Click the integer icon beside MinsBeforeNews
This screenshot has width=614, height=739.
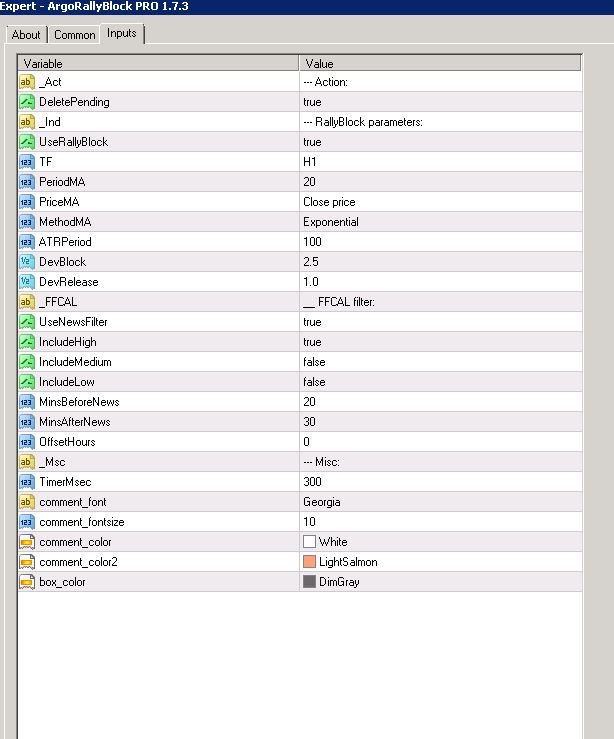coord(27,402)
